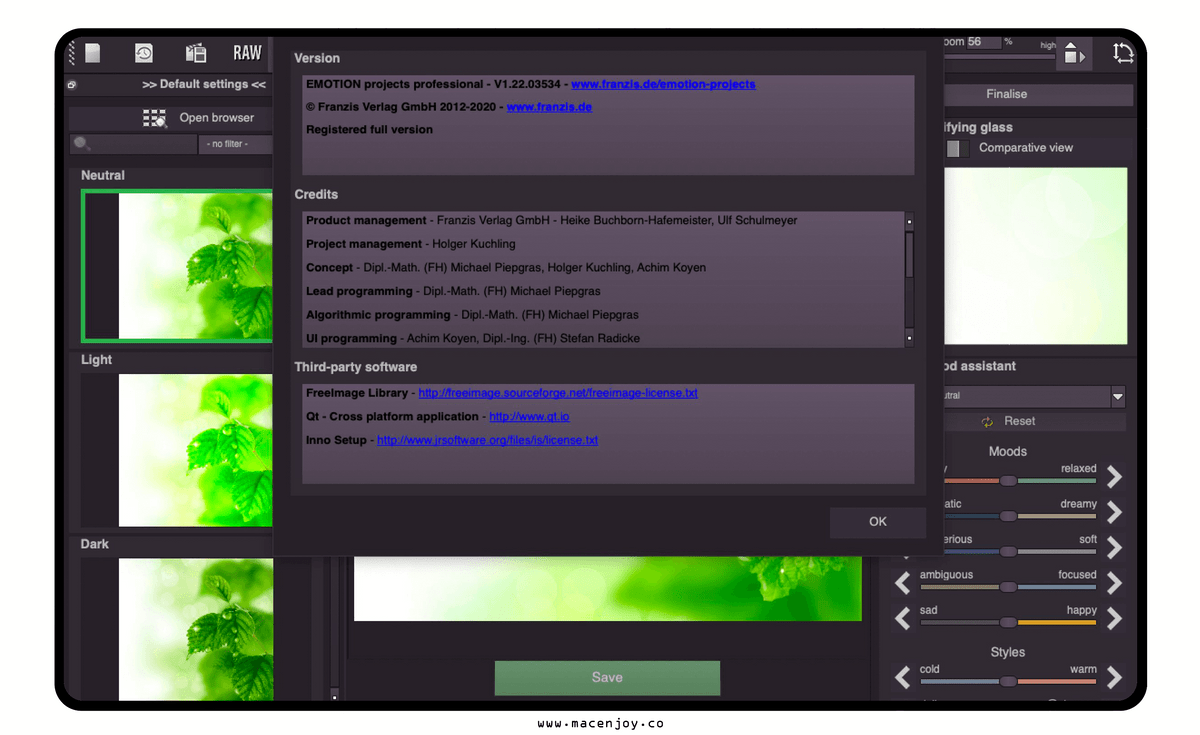Click right arrow next to dreamy slider
The image size is (1200, 735).
pyautogui.click(x=1114, y=512)
